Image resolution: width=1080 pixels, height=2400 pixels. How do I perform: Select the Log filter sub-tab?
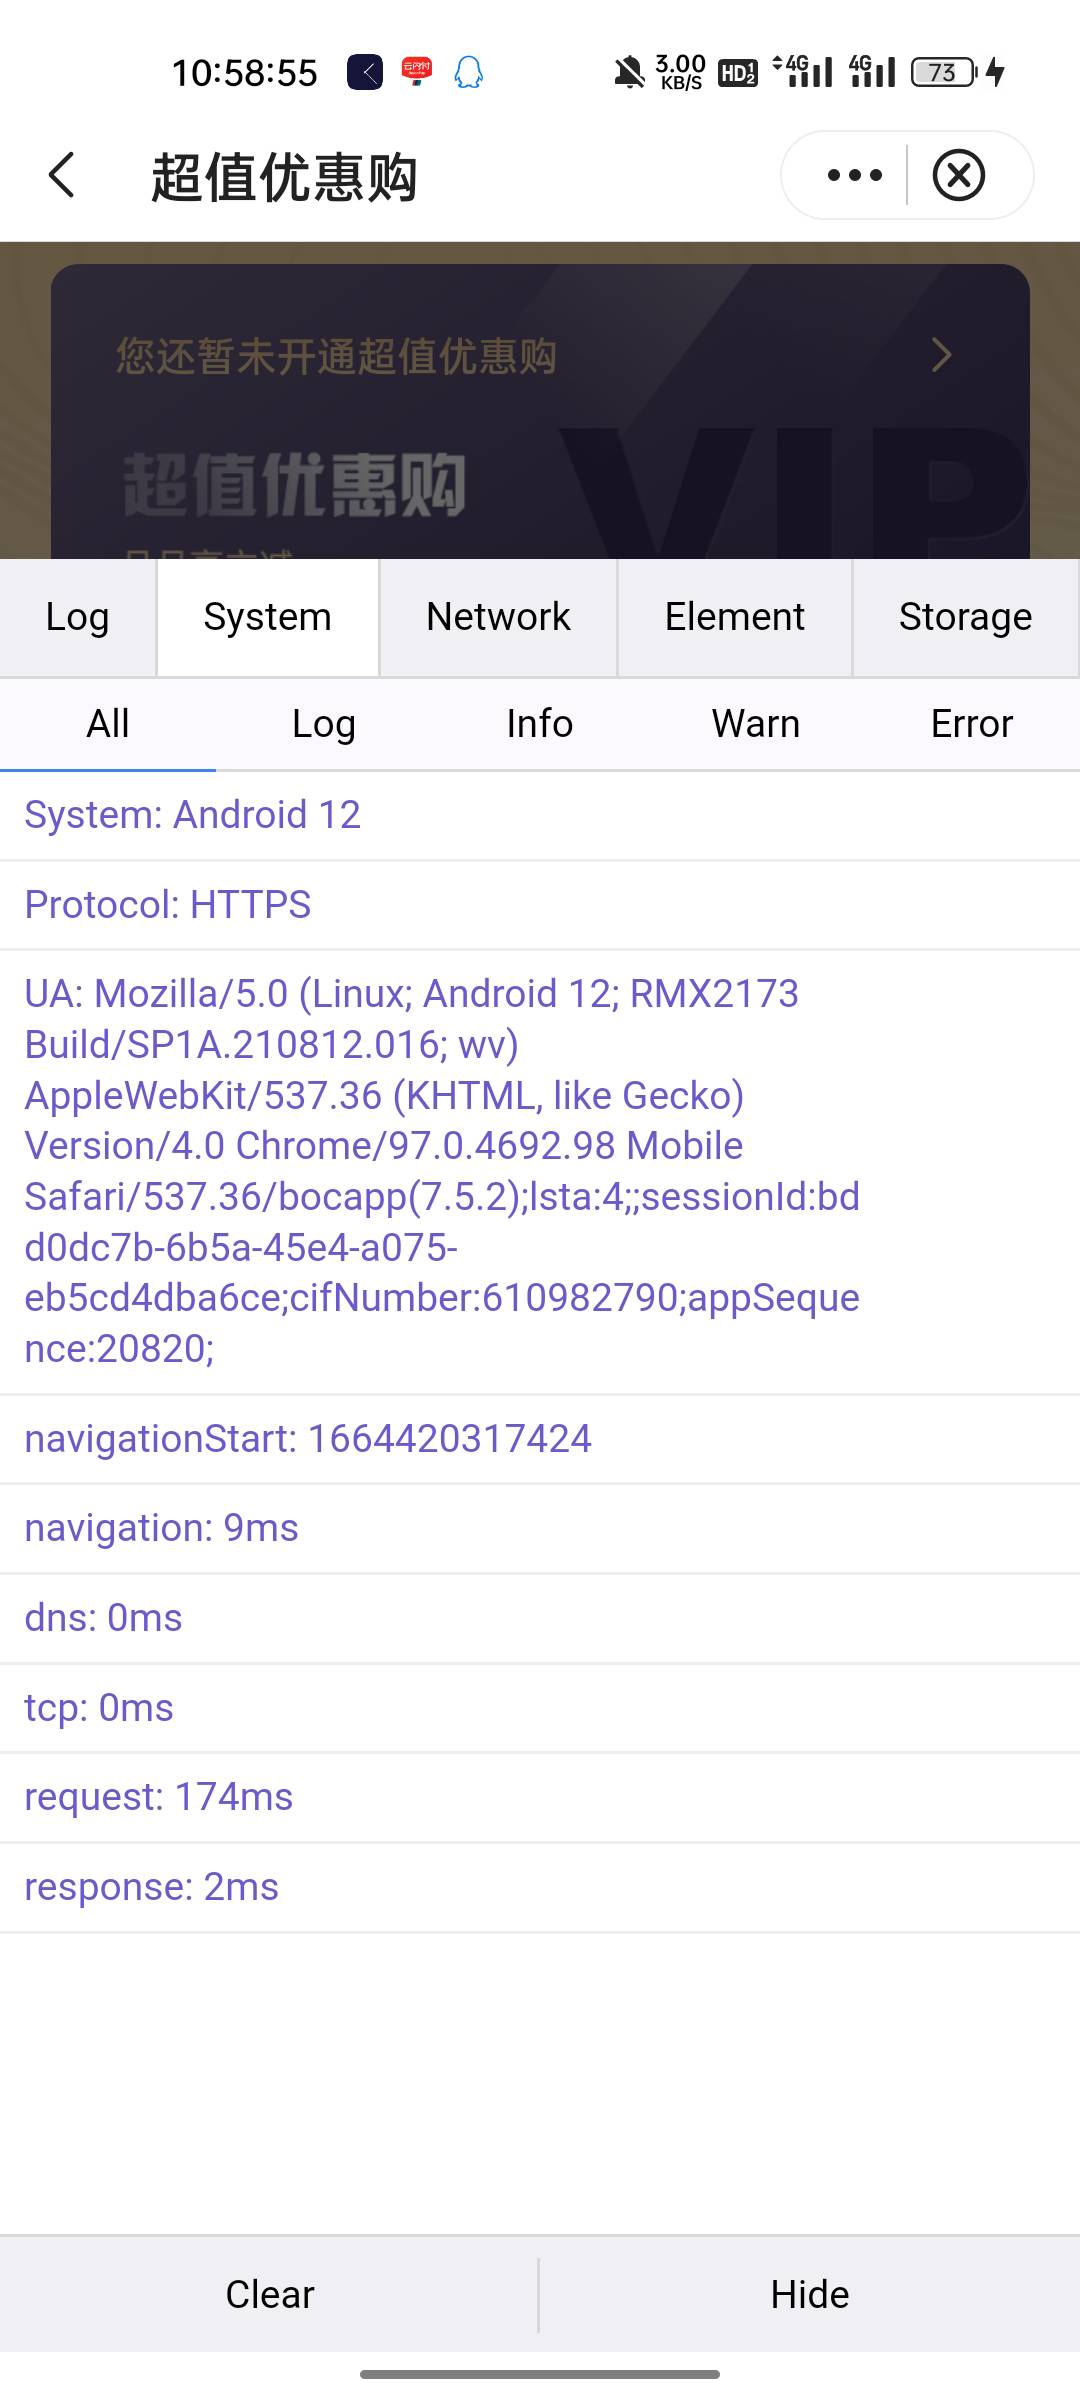pos(324,724)
